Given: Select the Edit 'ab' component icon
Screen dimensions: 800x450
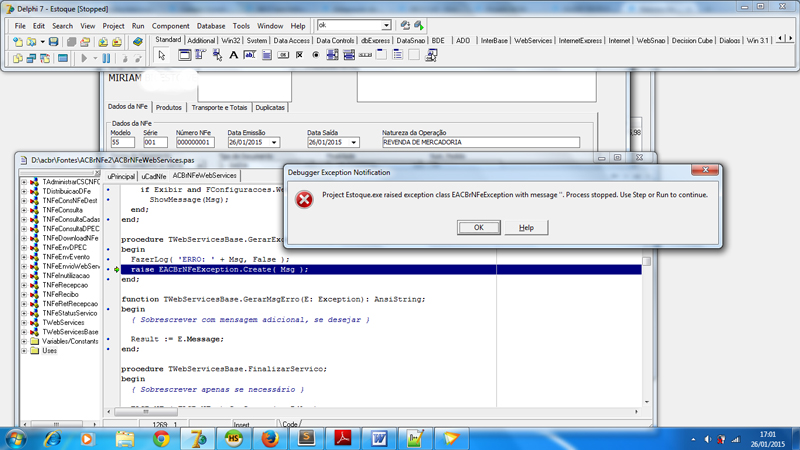Looking at the screenshot, I should [249, 55].
